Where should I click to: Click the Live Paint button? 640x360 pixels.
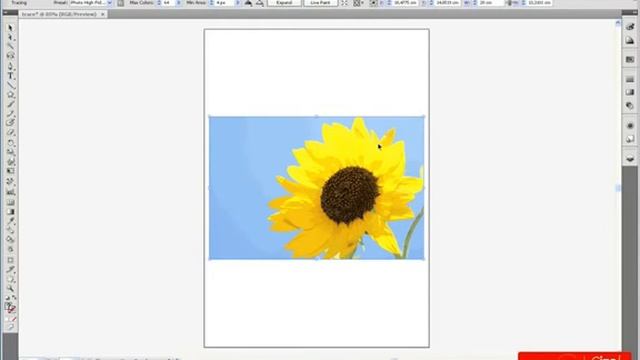click(x=320, y=3)
